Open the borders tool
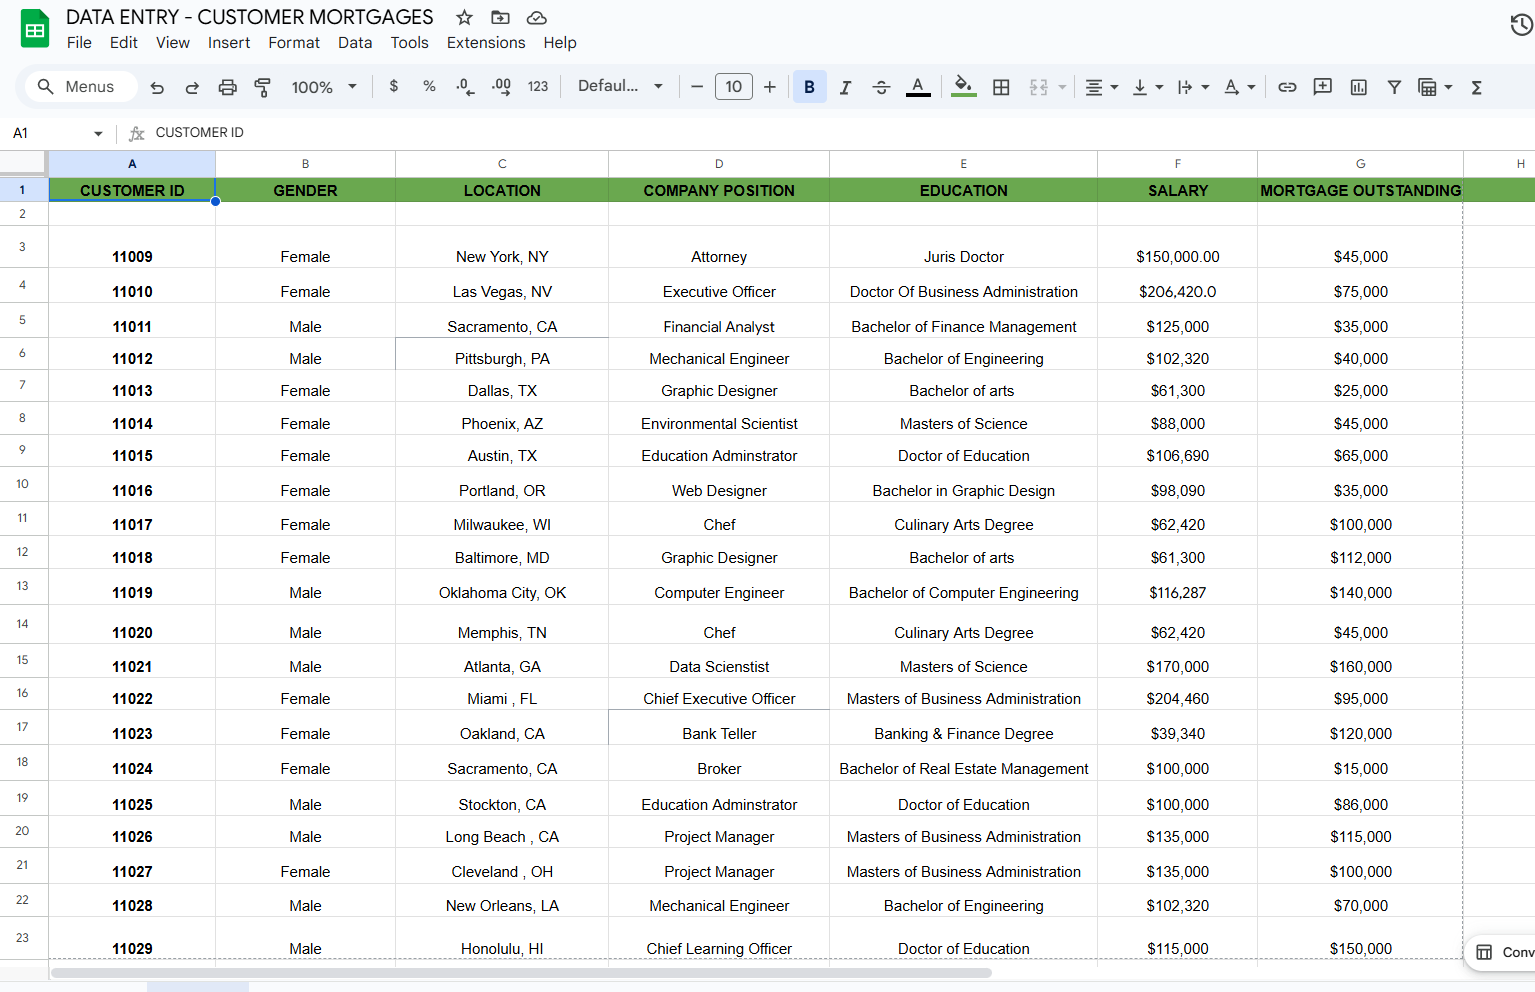 coord(1001,88)
